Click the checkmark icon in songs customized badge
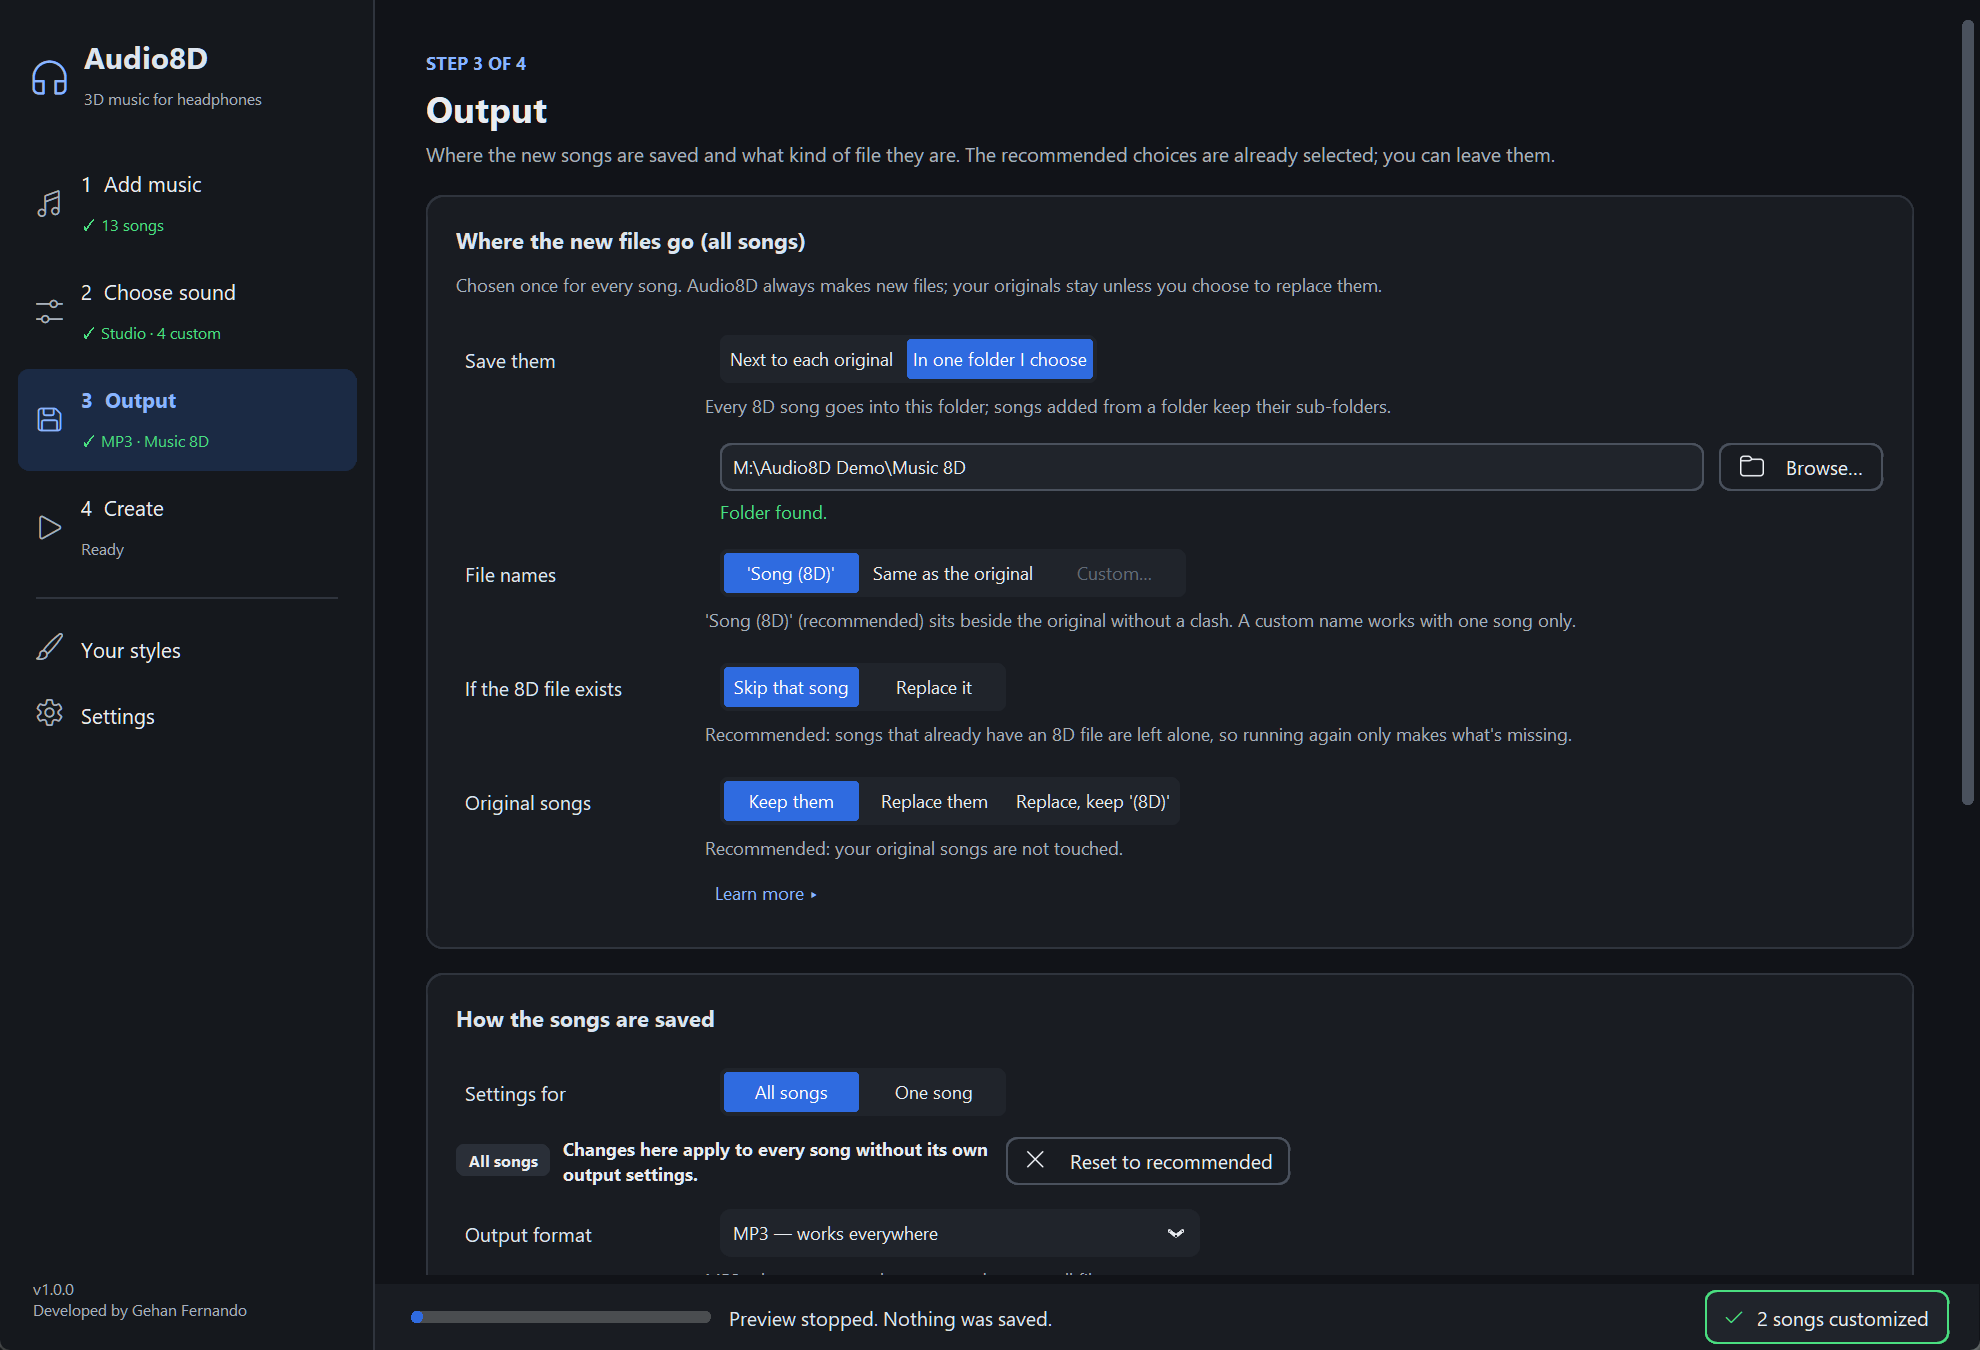 1734,1318
